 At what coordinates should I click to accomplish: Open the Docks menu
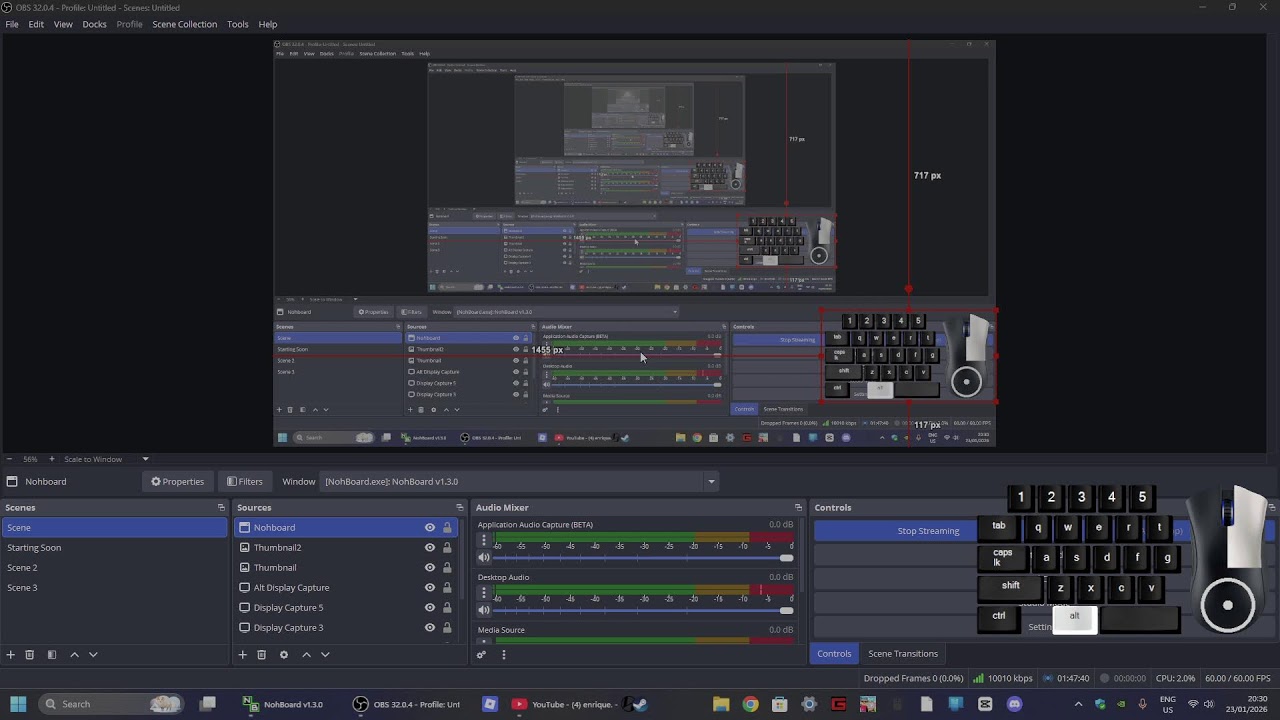(x=94, y=24)
